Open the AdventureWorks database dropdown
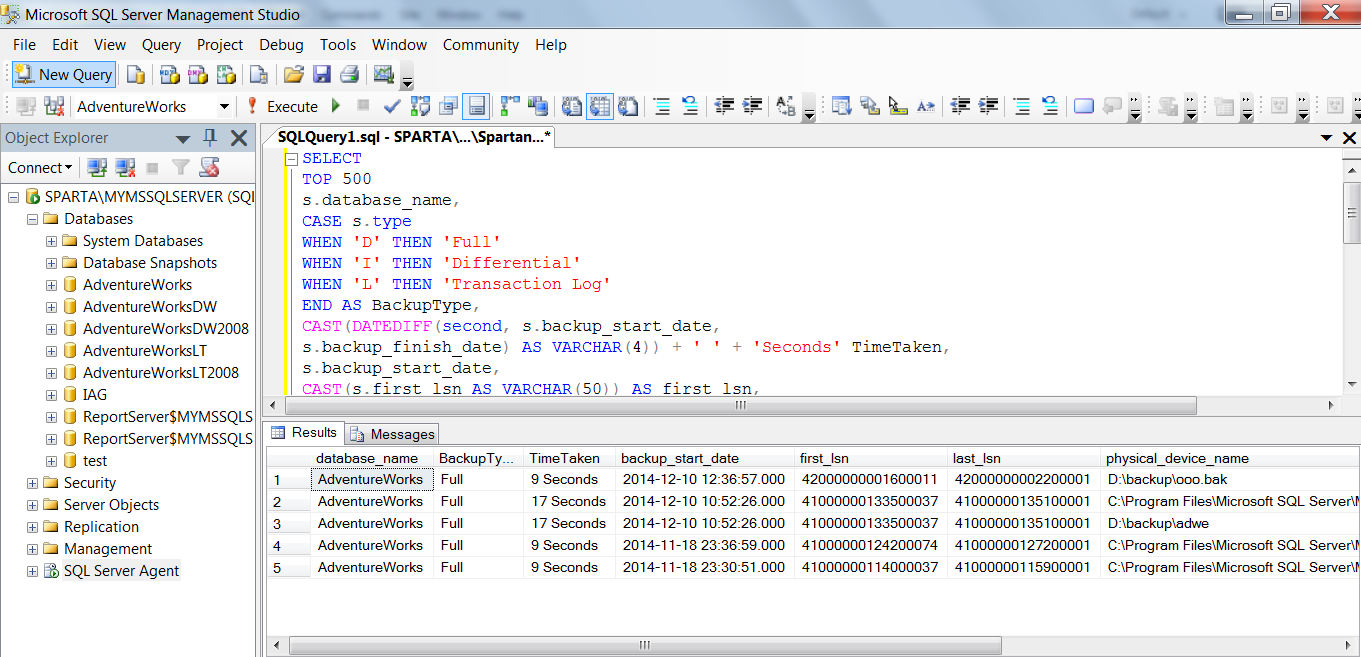Viewport: 1361px width, 657px height. pyautogui.click(x=224, y=106)
